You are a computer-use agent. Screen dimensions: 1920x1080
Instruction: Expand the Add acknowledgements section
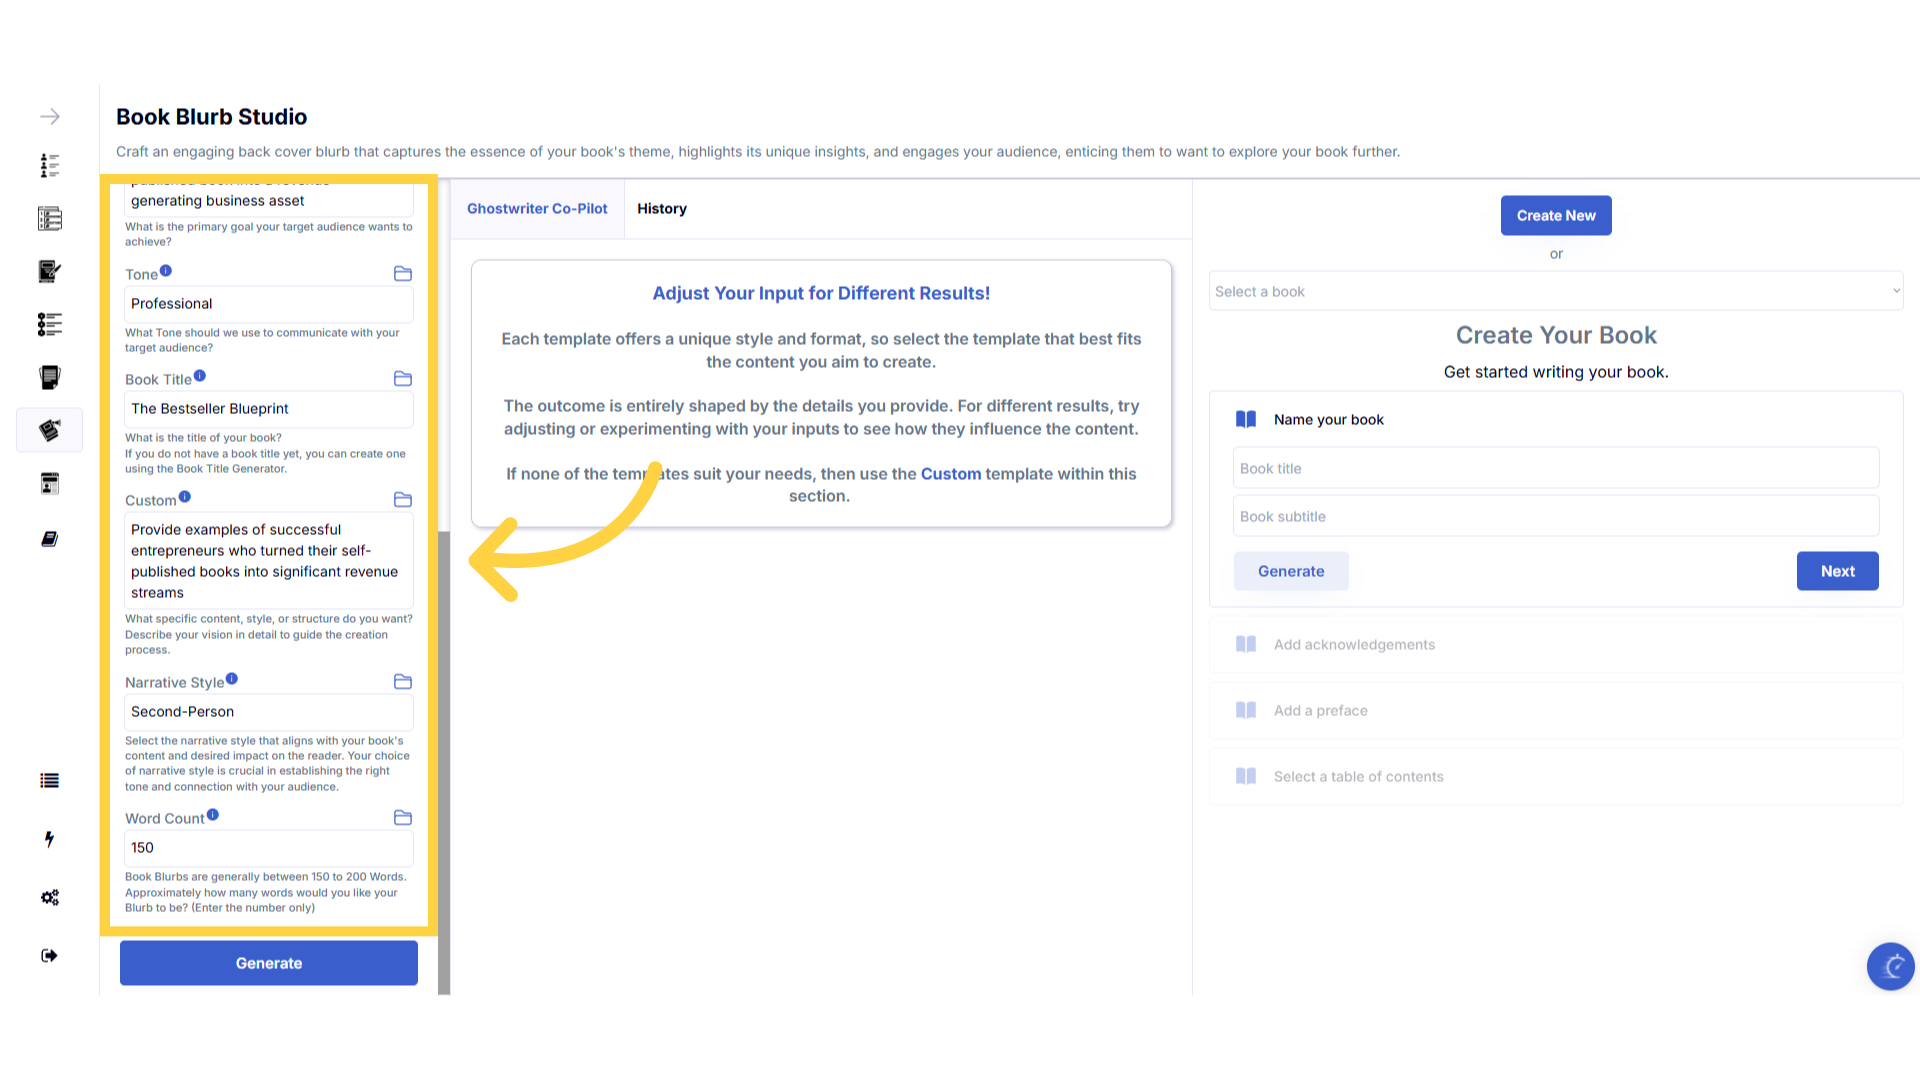point(1354,645)
